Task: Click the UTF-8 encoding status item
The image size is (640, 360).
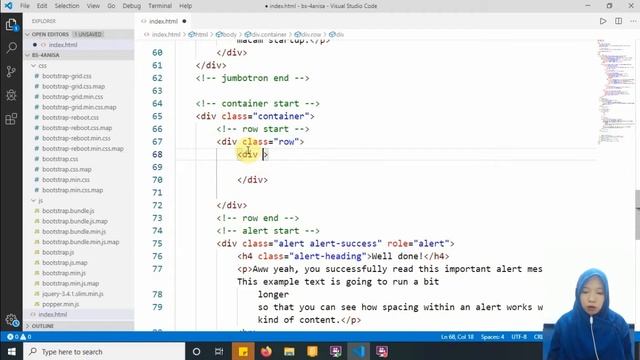Action: click(519, 337)
